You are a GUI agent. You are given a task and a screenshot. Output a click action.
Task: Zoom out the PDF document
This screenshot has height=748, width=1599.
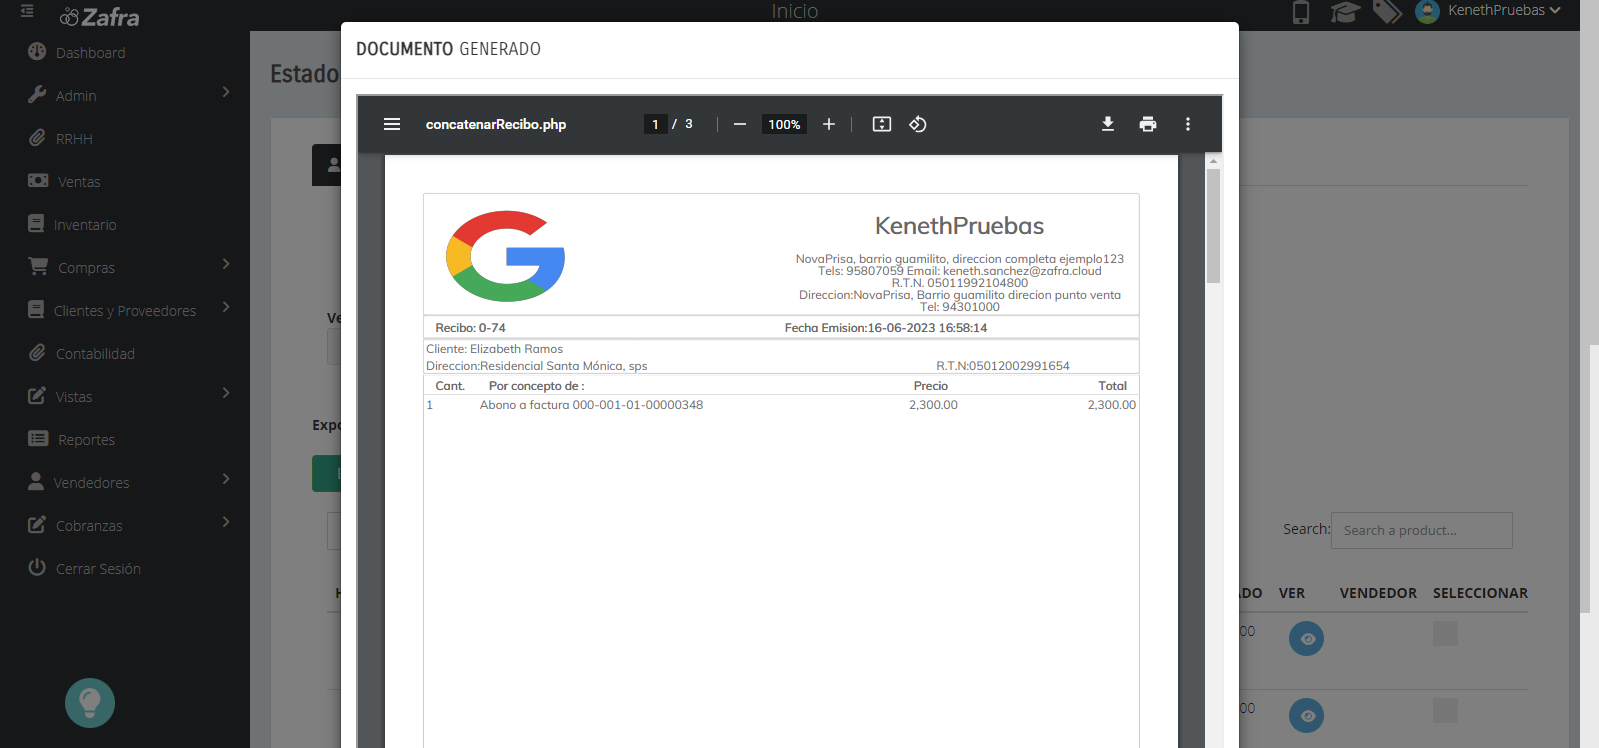(740, 124)
